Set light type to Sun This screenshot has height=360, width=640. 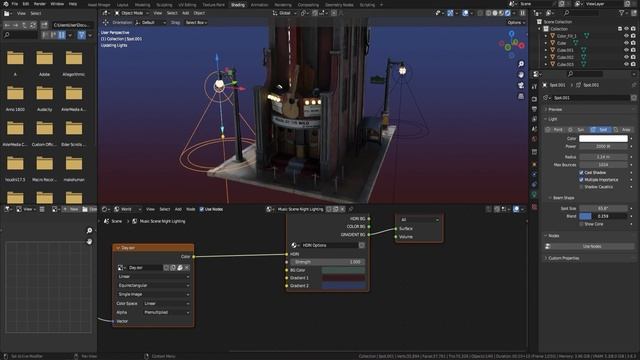577,130
